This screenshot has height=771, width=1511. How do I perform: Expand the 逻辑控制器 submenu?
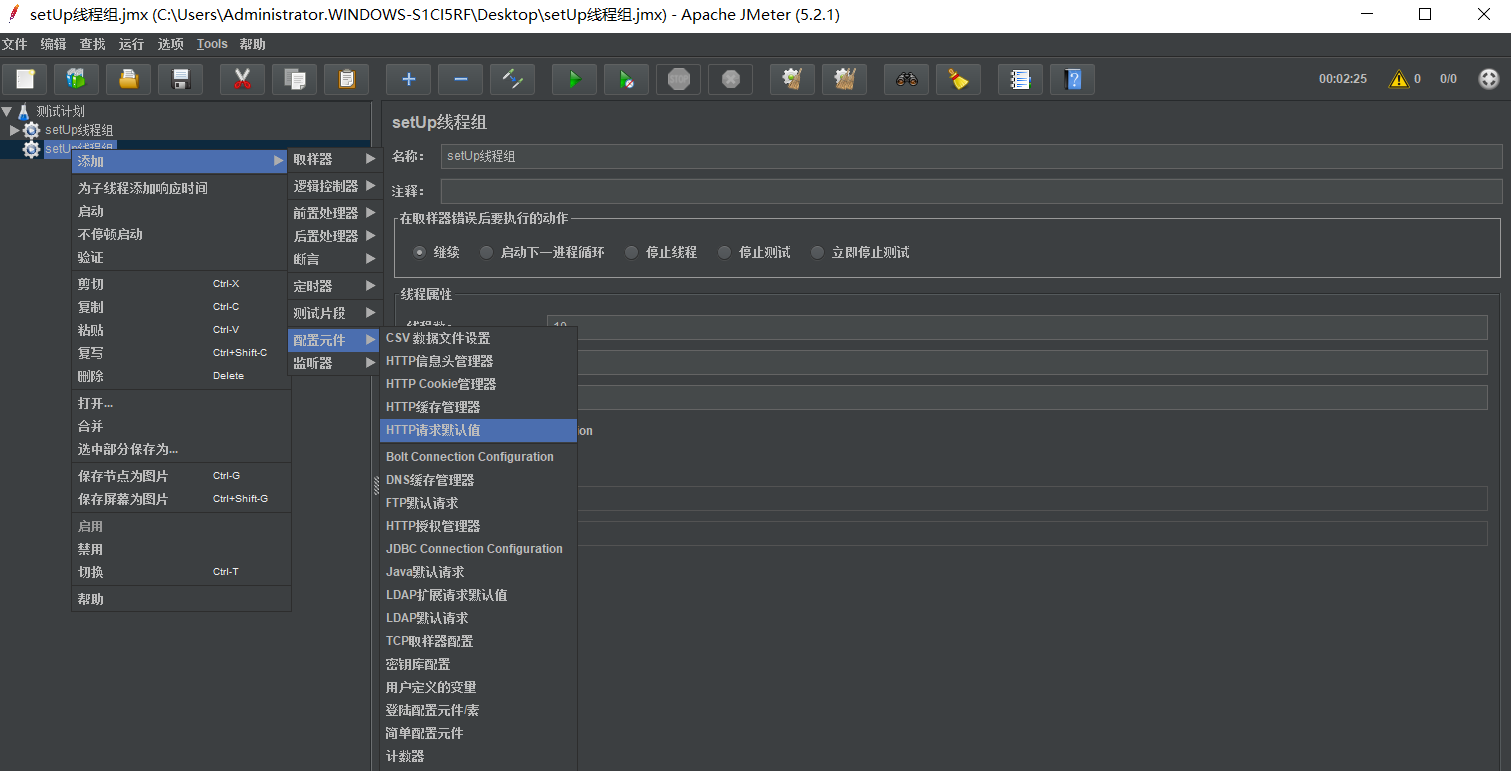point(335,186)
